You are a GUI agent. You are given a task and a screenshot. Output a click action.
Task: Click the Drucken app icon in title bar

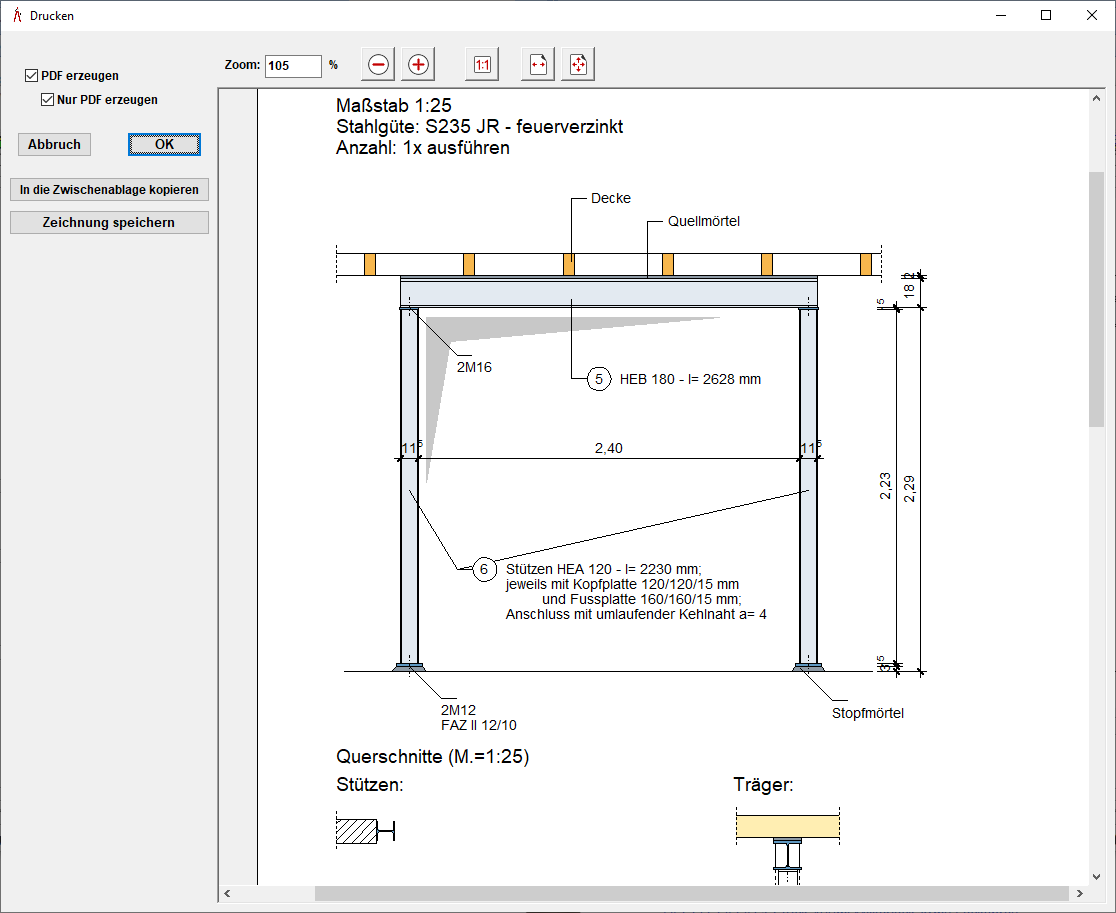[x=15, y=15]
